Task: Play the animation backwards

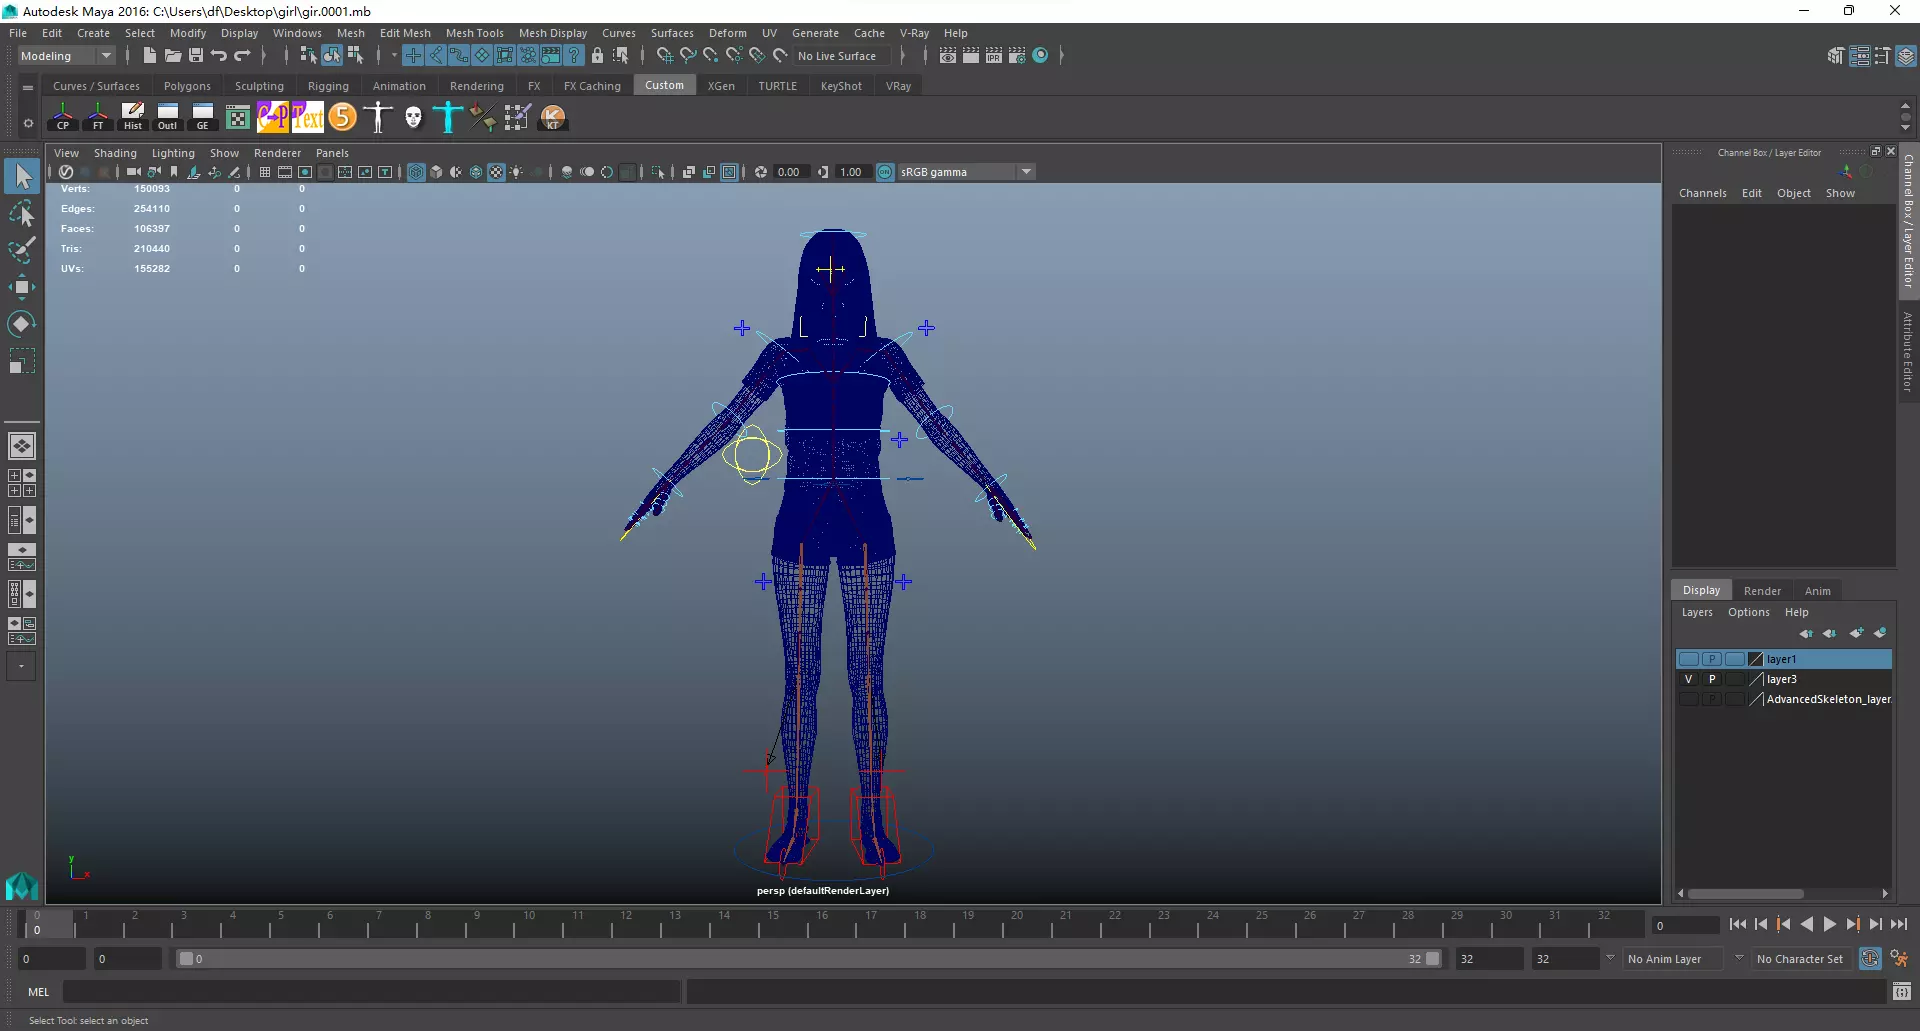Action: coord(1806,925)
